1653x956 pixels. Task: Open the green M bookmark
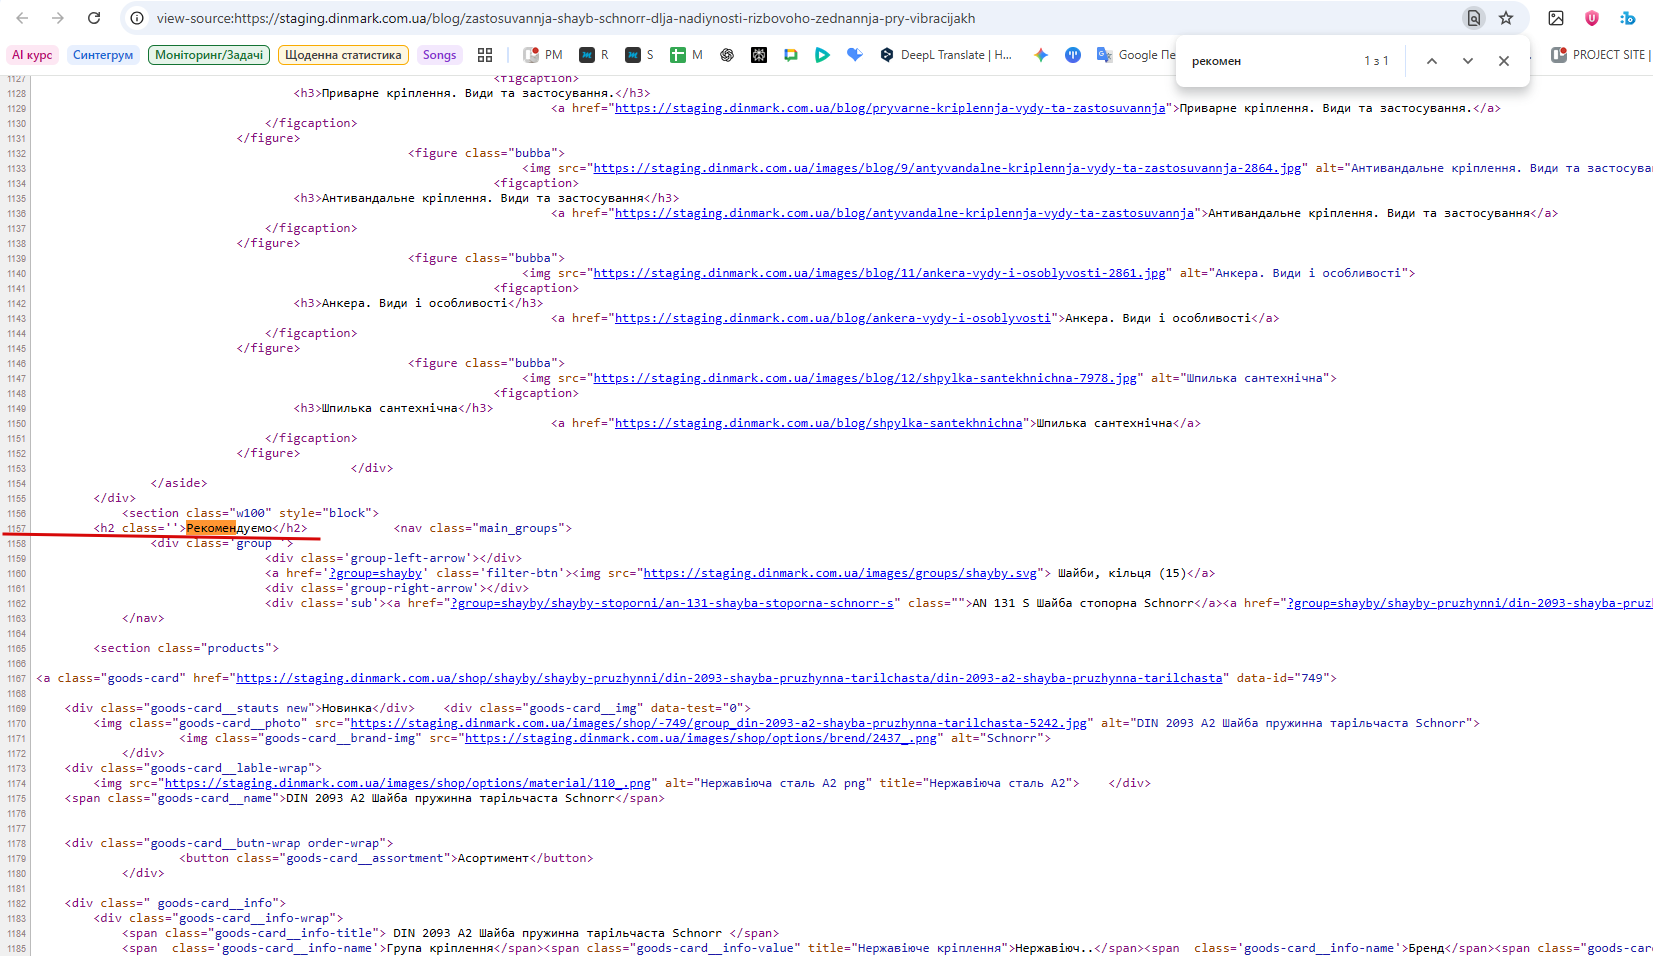[x=686, y=55]
